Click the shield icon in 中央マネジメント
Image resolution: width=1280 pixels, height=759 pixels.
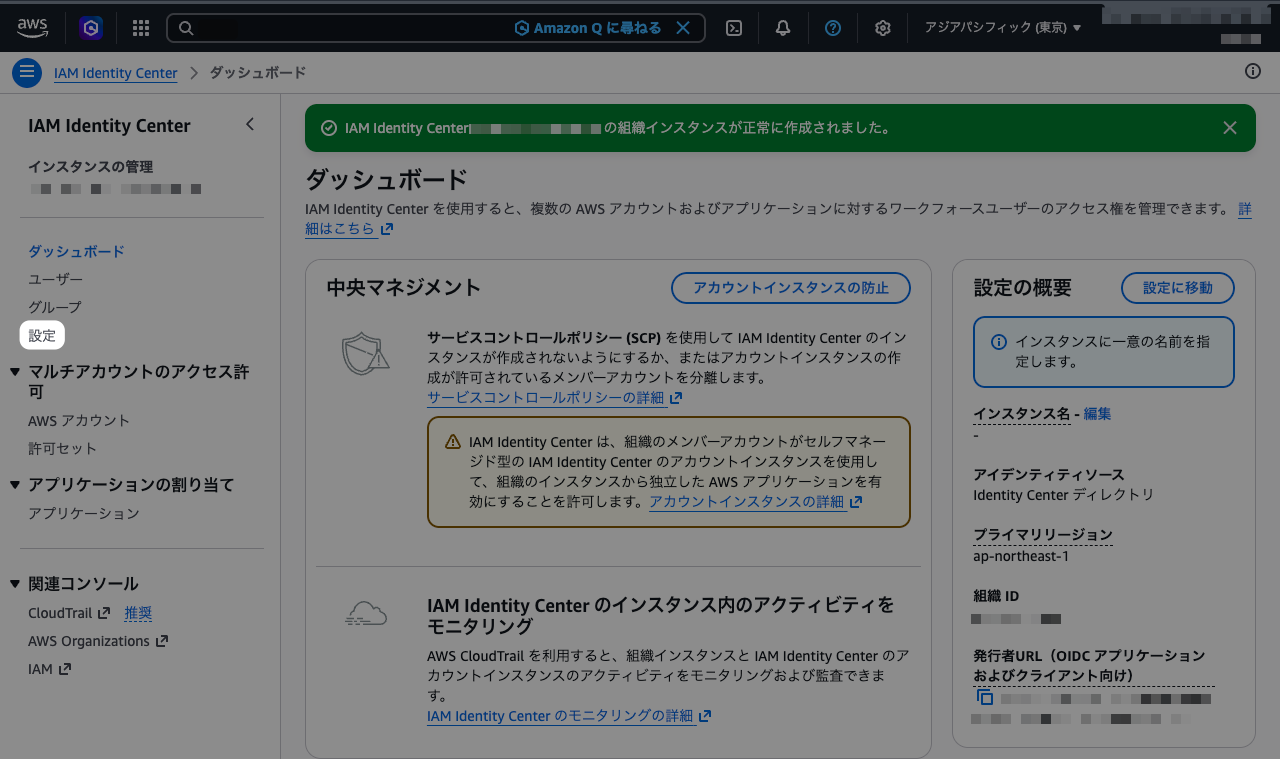364,353
